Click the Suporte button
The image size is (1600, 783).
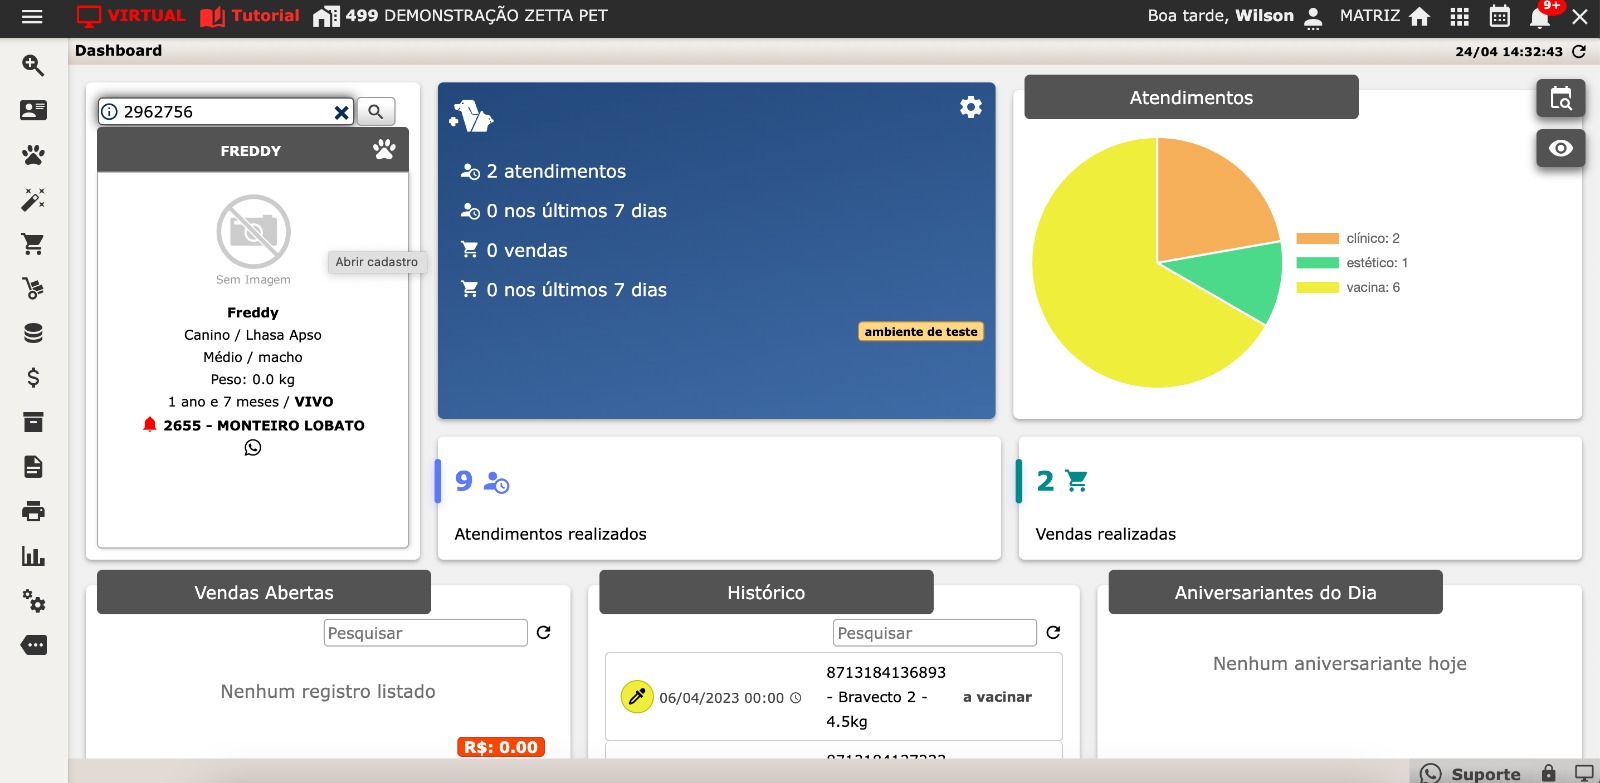click(x=1471, y=774)
